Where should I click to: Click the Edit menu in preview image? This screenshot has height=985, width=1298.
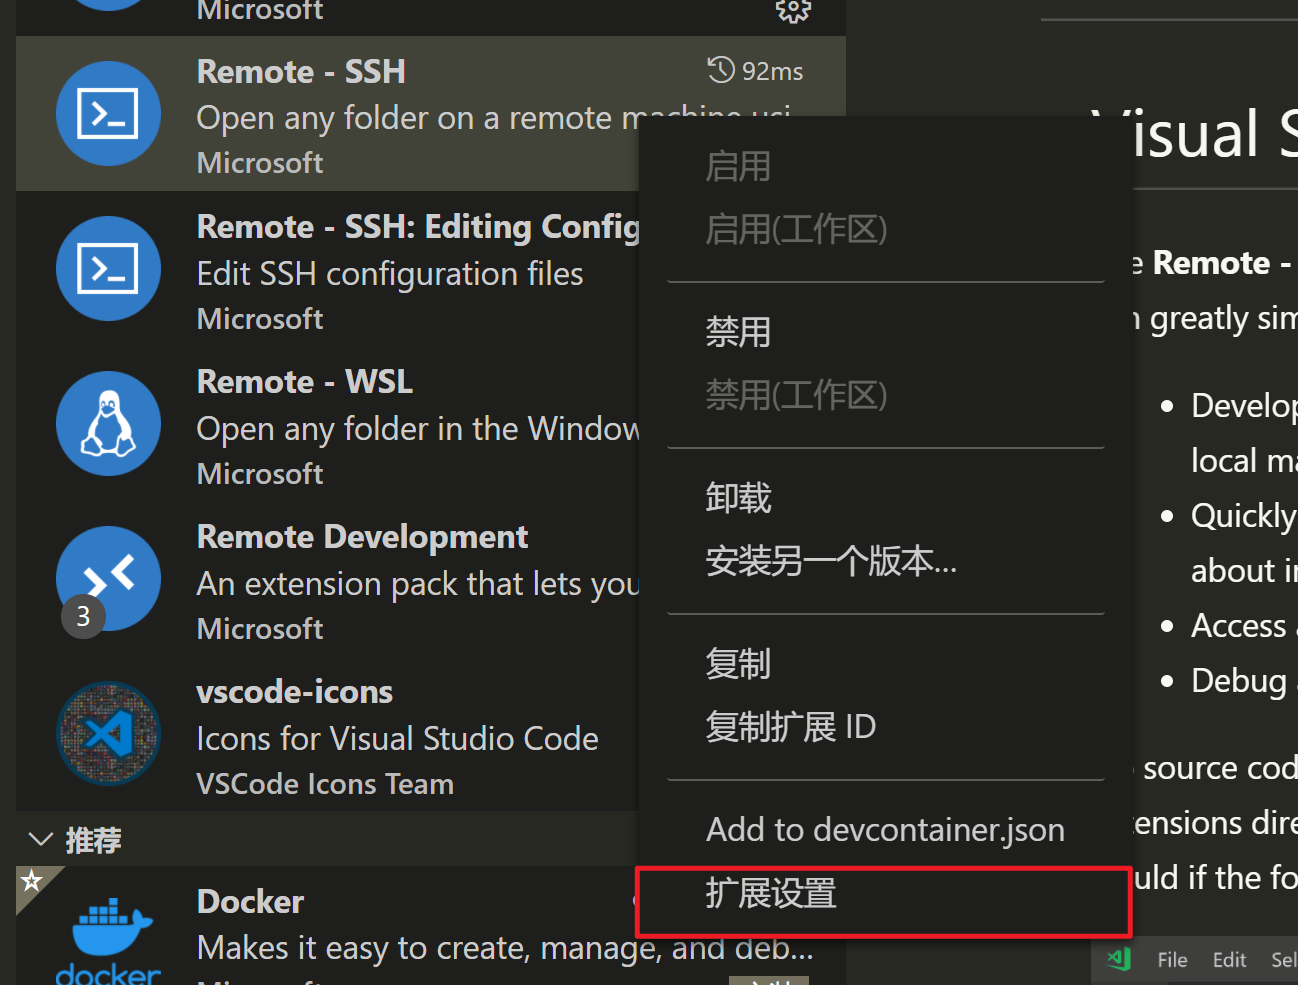point(1229,960)
